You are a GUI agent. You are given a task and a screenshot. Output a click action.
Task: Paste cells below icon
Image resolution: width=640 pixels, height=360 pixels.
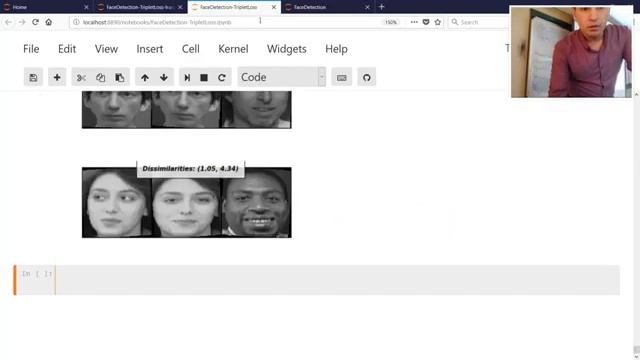click(x=120, y=77)
